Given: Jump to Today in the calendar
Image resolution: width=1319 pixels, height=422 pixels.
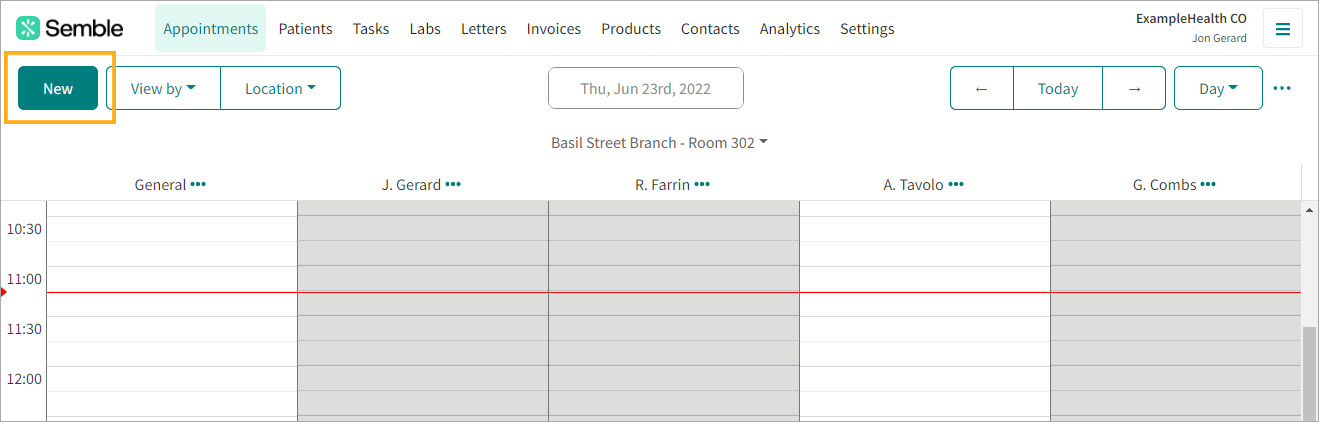Looking at the screenshot, I should [1058, 88].
